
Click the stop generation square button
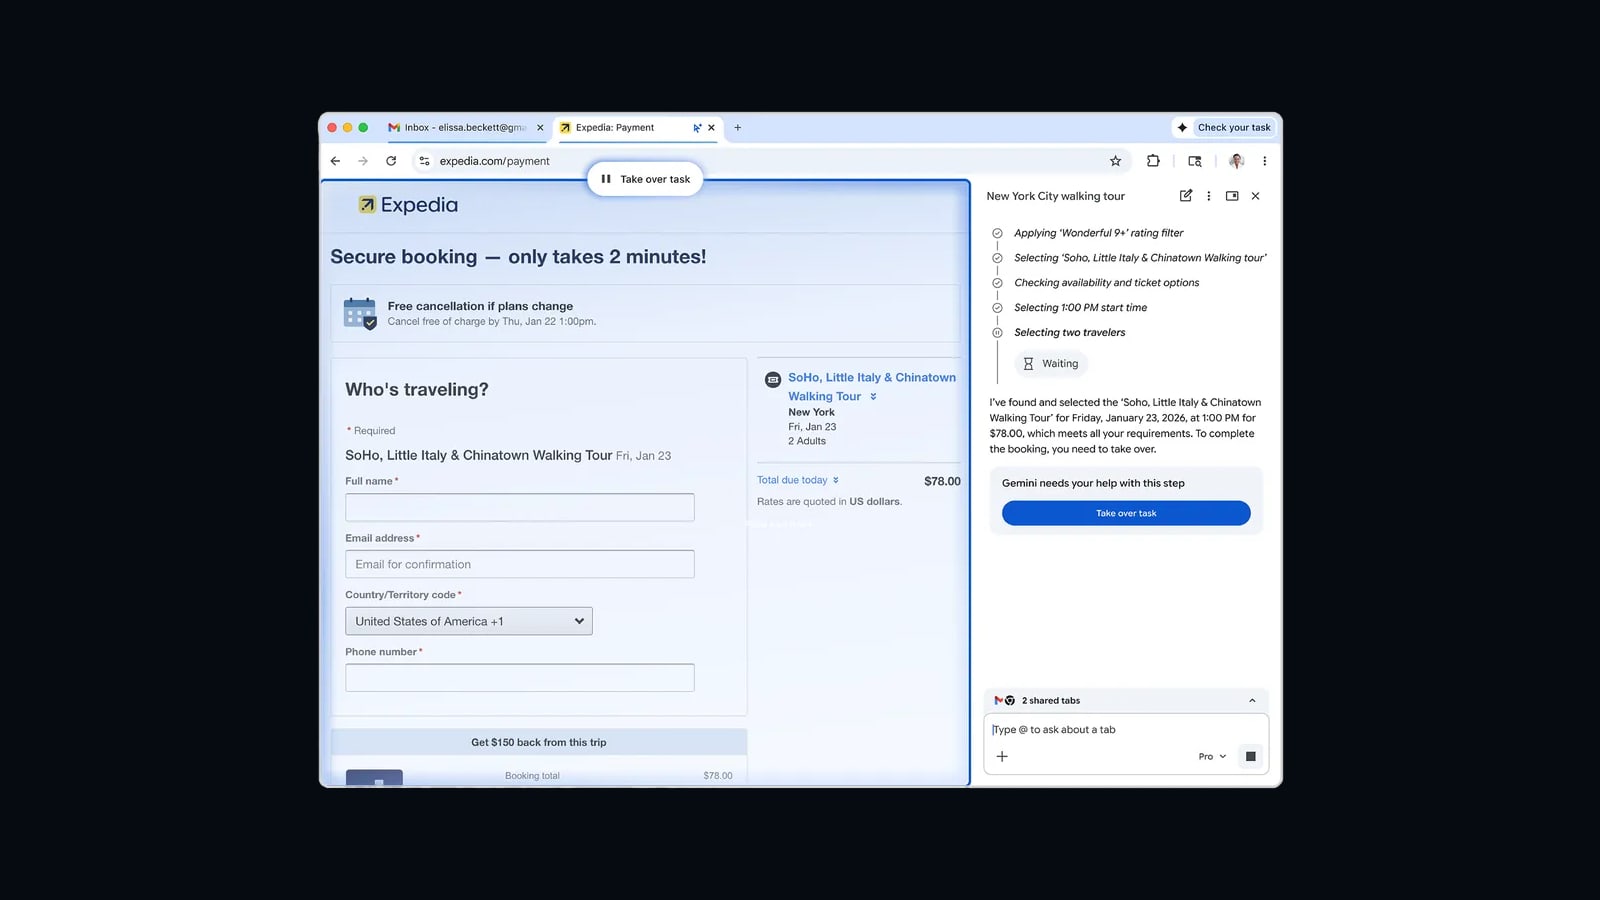[x=1250, y=756]
